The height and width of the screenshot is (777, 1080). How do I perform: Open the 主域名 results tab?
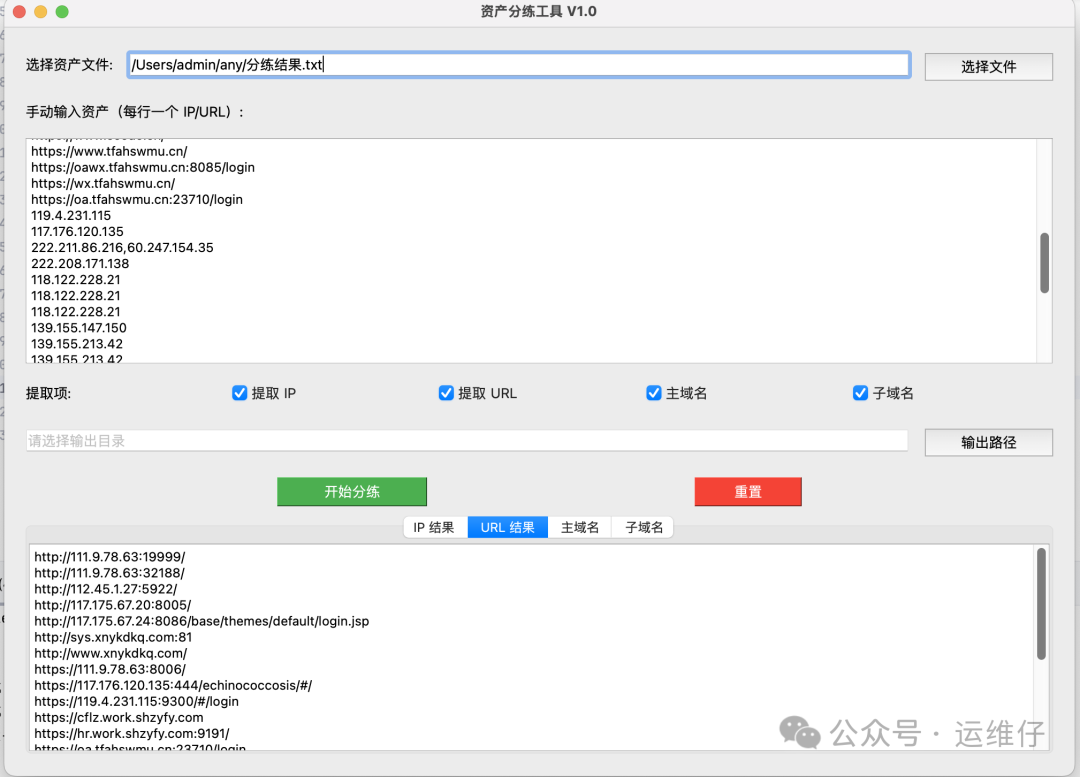(x=580, y=527)
